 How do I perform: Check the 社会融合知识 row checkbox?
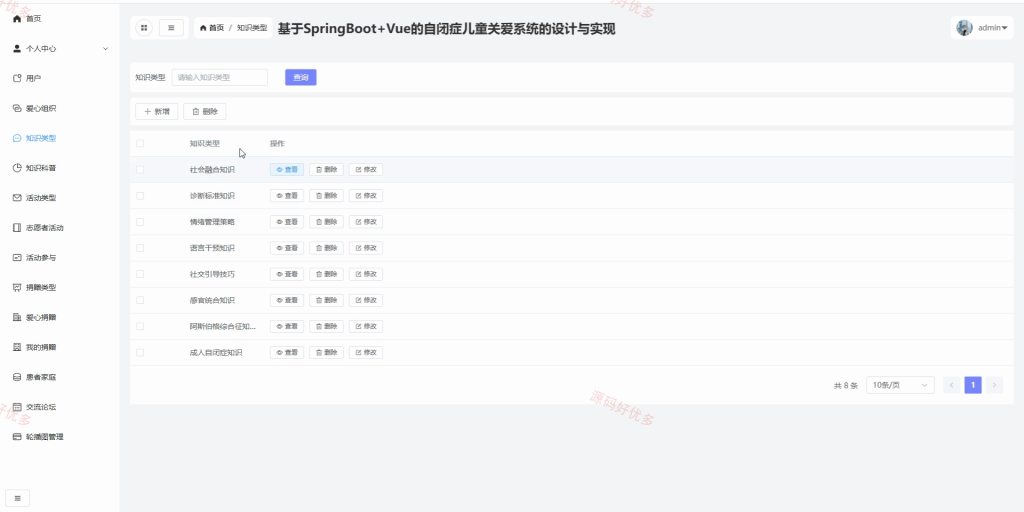coord(140,170)
